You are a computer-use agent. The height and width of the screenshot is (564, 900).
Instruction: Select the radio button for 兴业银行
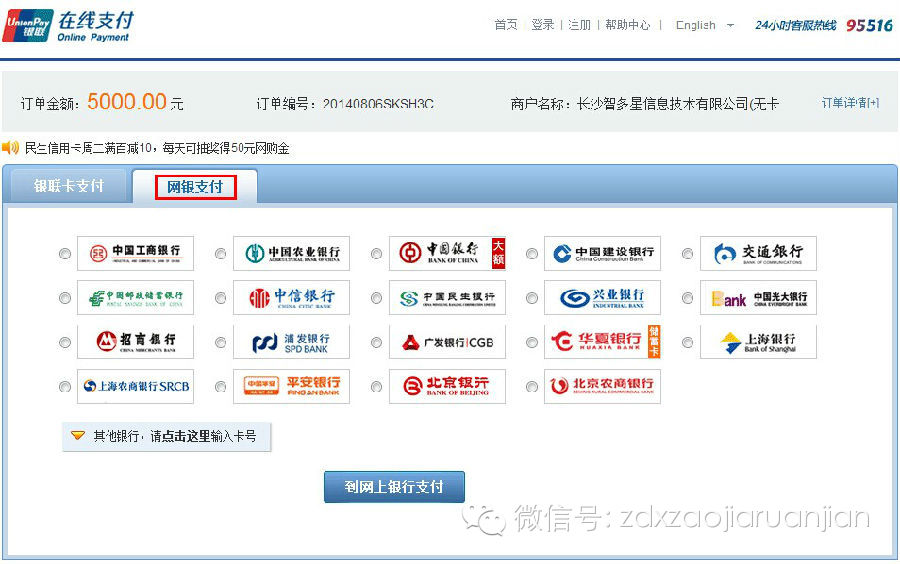(x=532, y=298)
